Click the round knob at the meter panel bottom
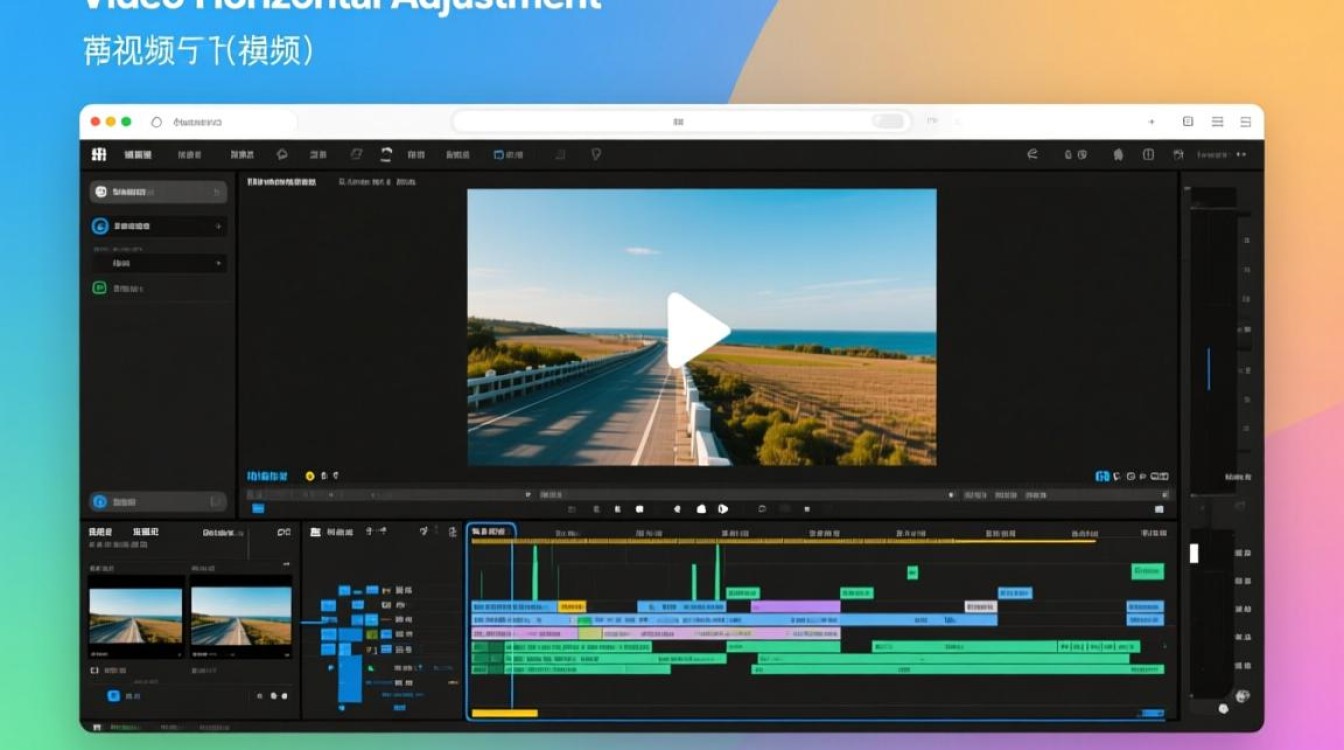Viewport: 1344px width, 750px height. pos(1223,709)
